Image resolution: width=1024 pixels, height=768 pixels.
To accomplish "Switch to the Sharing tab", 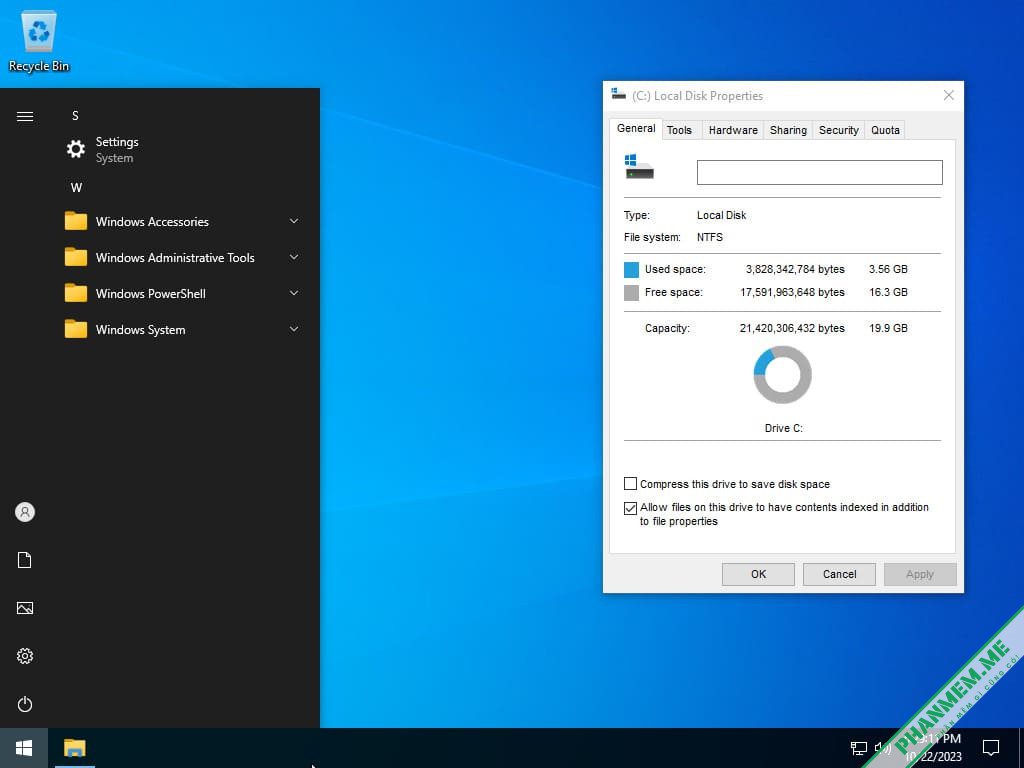I will pyautogui.click(x=788, y=130).
